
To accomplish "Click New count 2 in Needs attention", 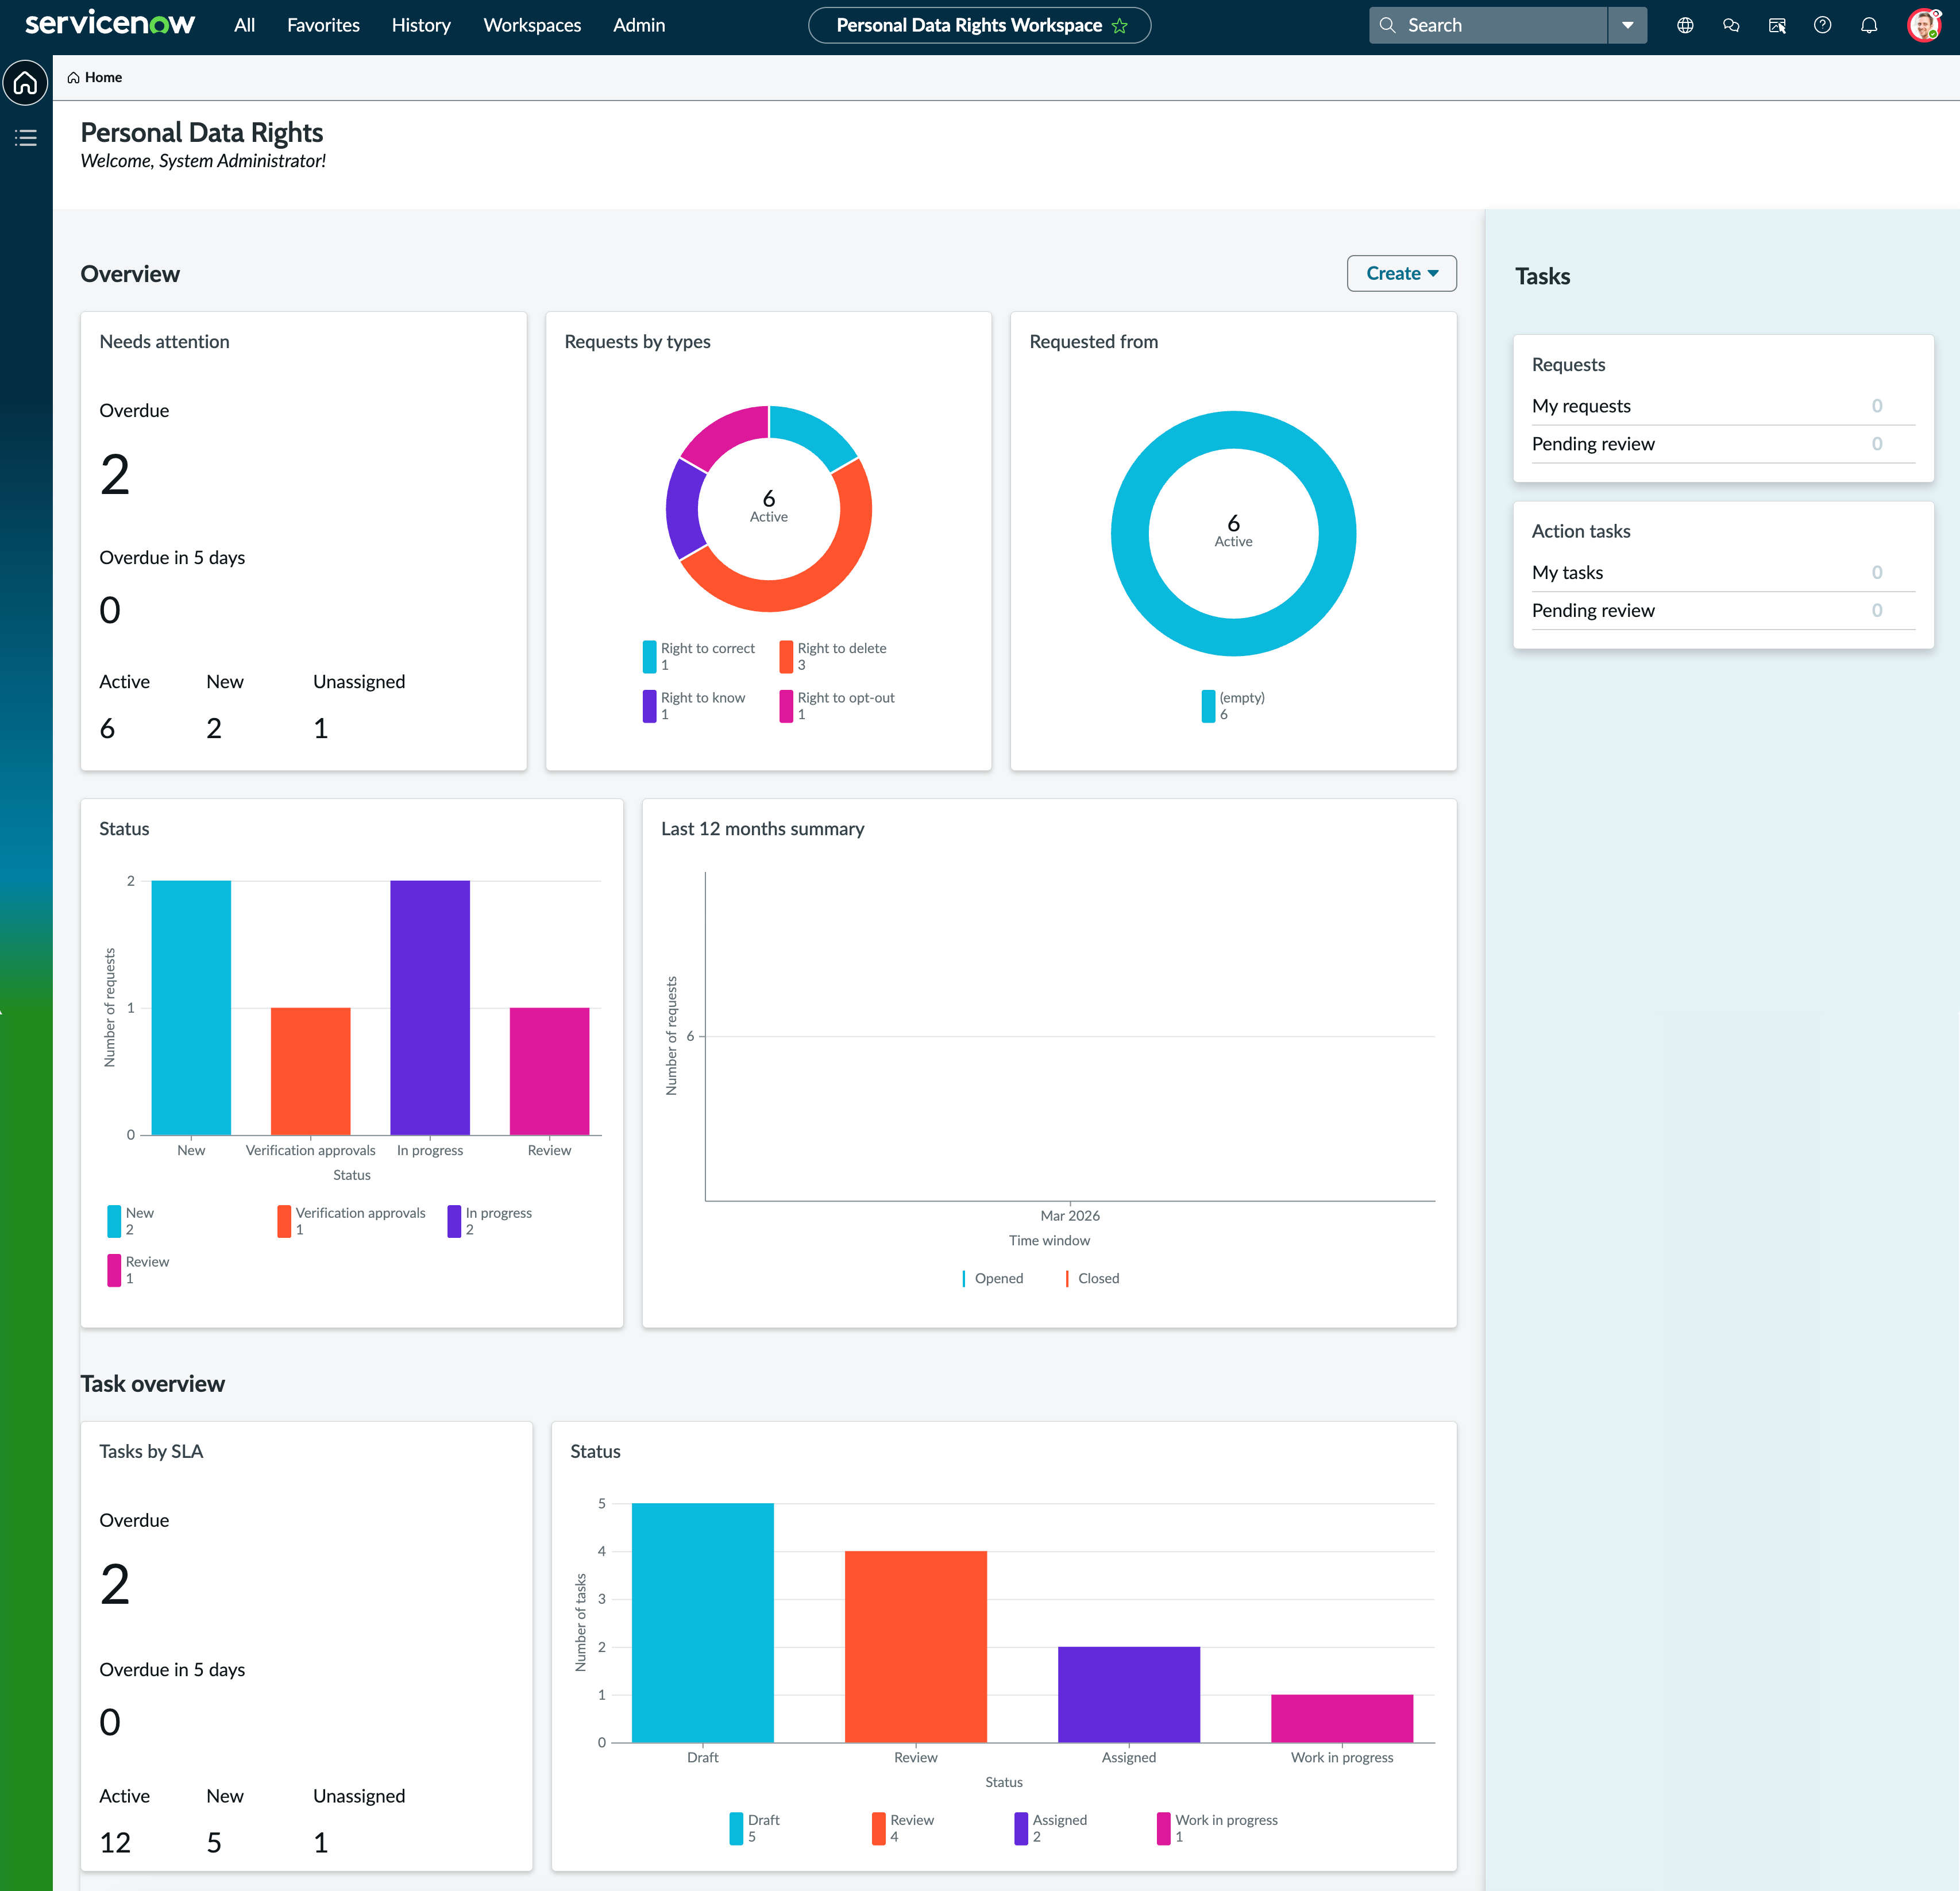I will coord(214,729).
